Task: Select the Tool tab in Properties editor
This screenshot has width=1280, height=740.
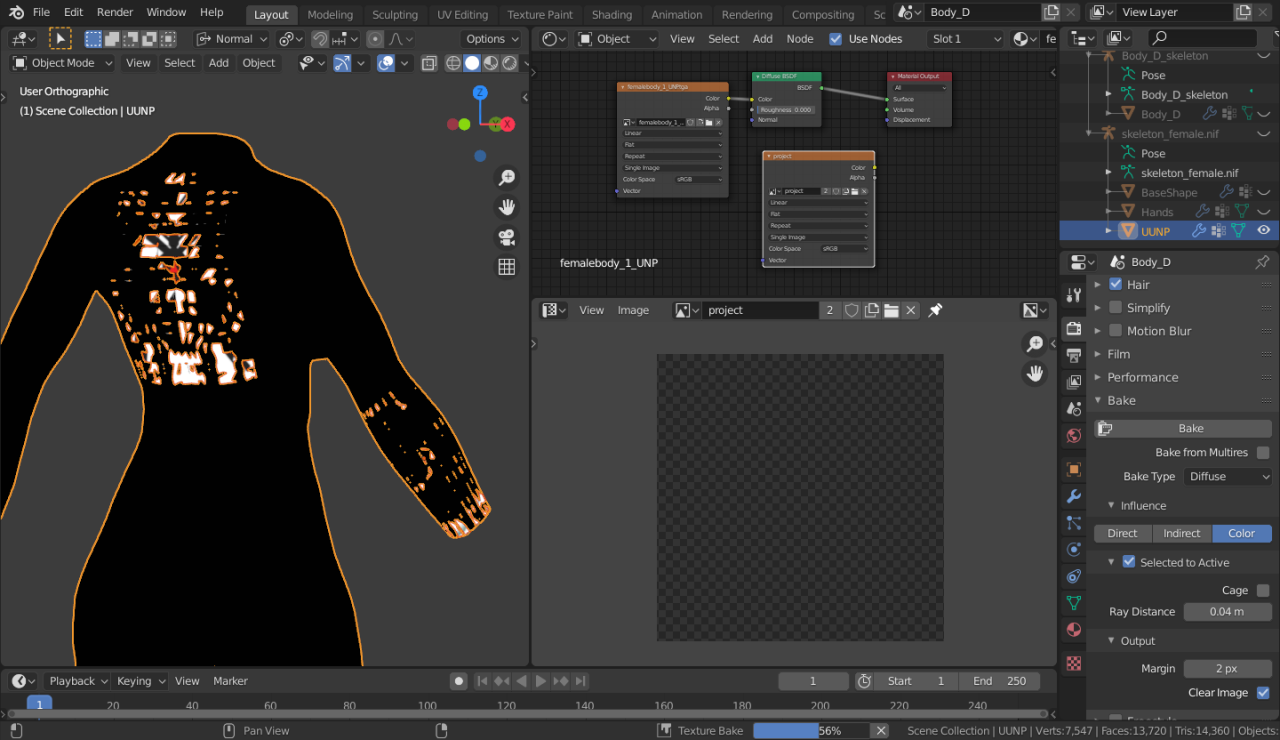Action: (1074, 295)
